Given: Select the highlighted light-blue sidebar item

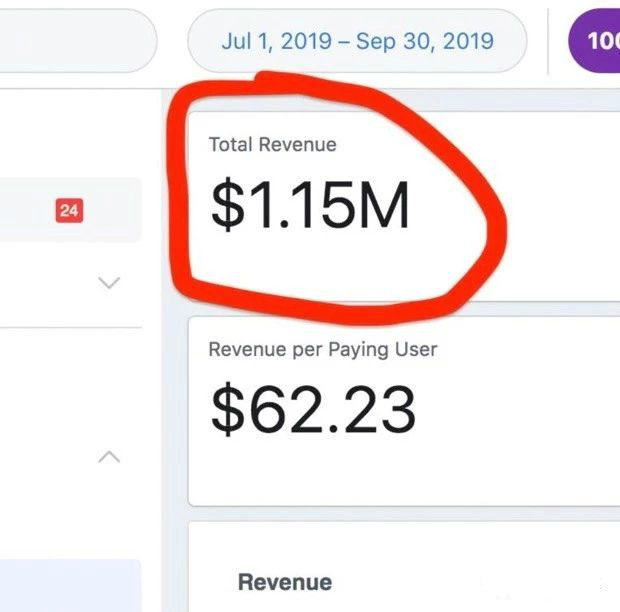Looking at the screenshot, I should pyautogui.click(x=70, y=586).
